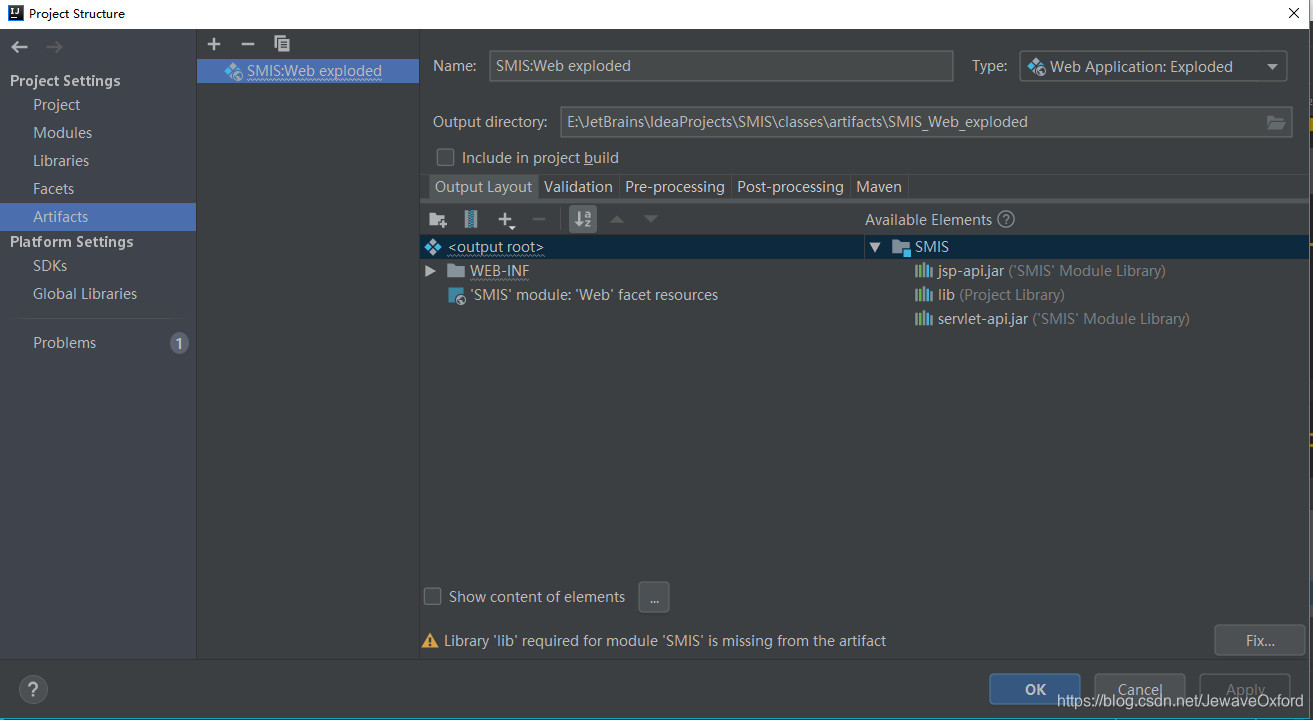Screen dimensions: 1313x720
Task: Move element up arrow
Action: 617,219
